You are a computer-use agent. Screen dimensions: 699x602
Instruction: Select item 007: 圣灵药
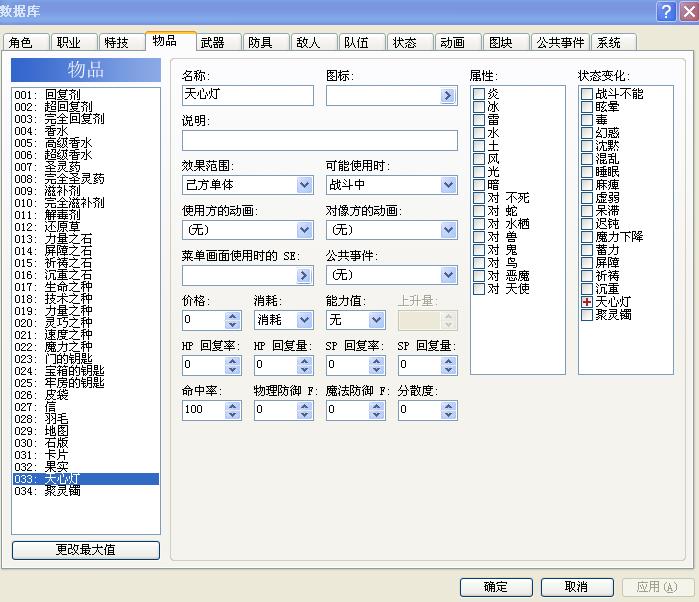86,167
